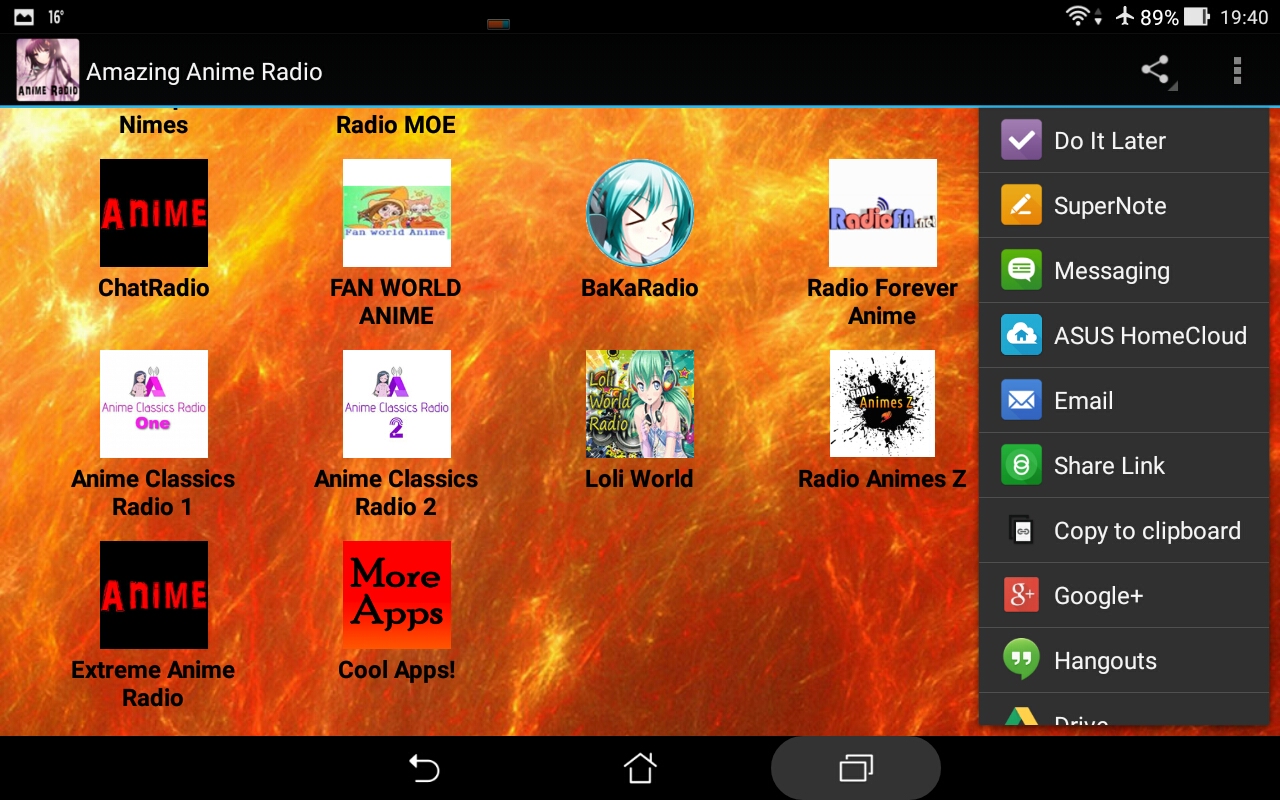Viewport: 1280px width, 800px height.
Task: Select Radio Animes Z station
Action: point(883,404)
